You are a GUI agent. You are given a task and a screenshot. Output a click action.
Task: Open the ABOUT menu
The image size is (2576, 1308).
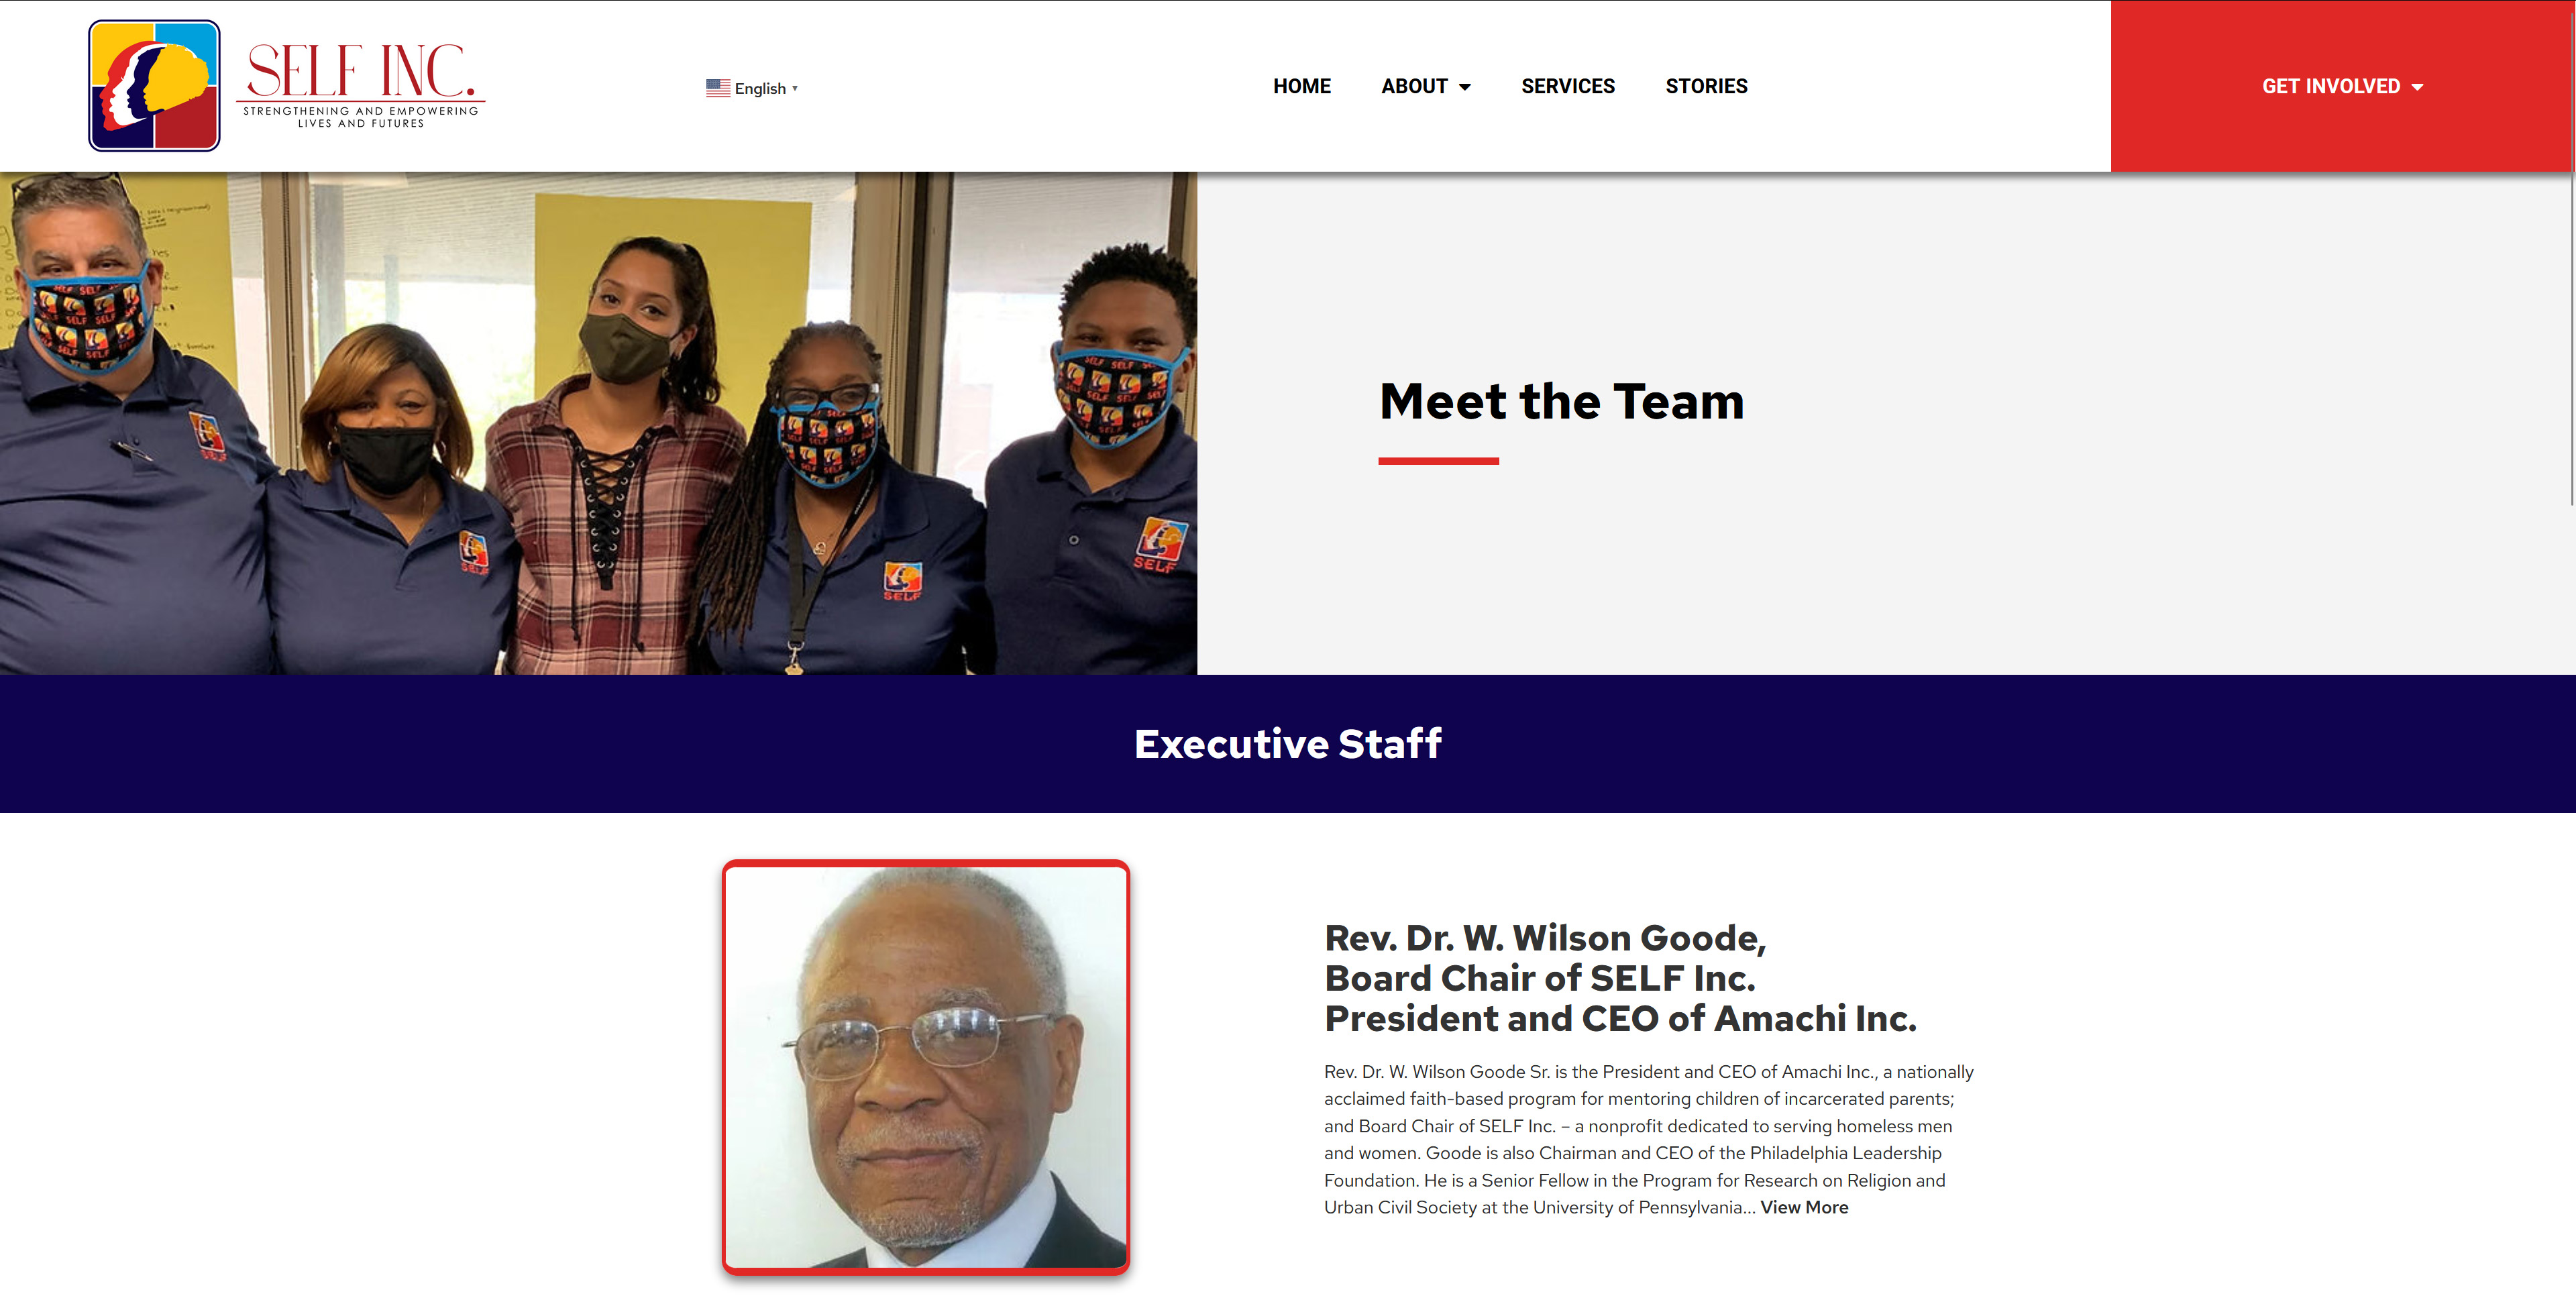coord(1425,86)
